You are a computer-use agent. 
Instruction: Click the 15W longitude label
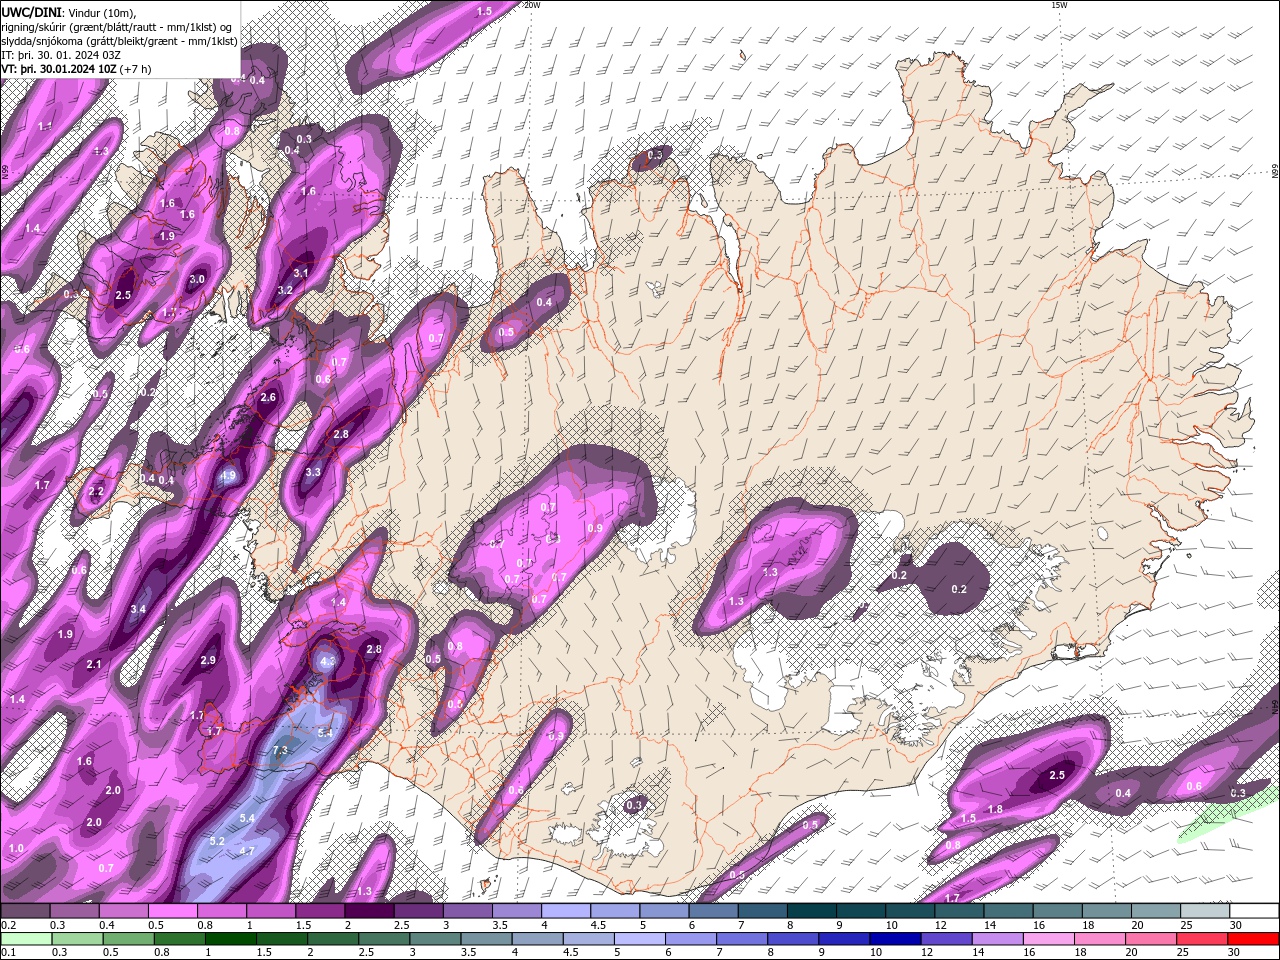pyautogui.click(x=1059, y=5)
